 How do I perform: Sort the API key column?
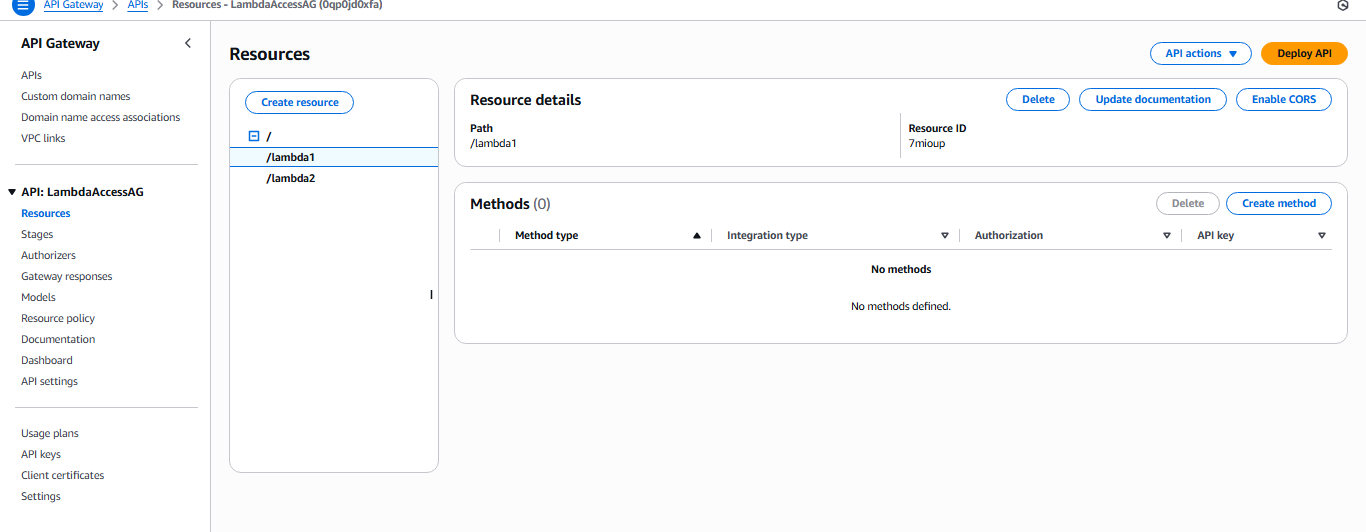coord(1322,236)
